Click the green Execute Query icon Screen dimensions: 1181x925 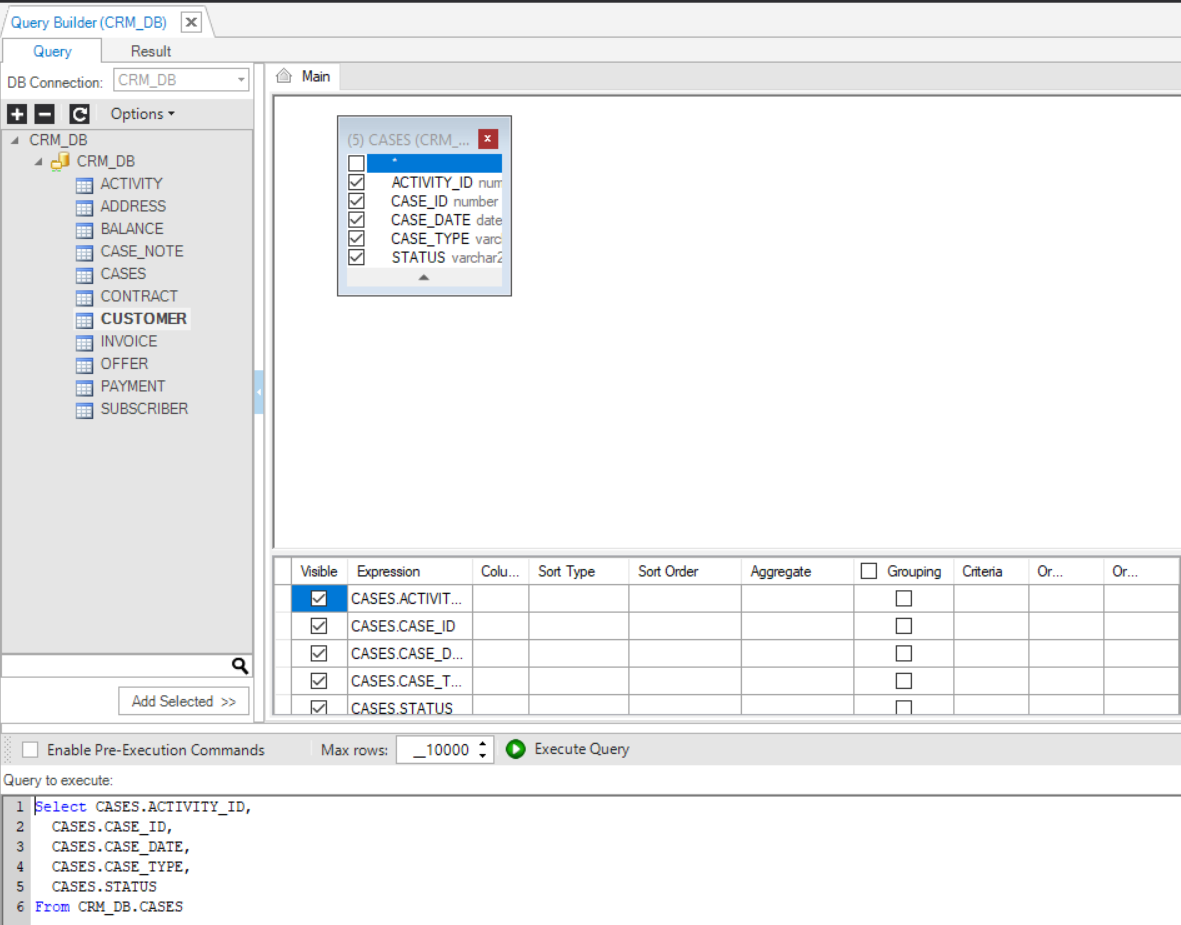515,749
